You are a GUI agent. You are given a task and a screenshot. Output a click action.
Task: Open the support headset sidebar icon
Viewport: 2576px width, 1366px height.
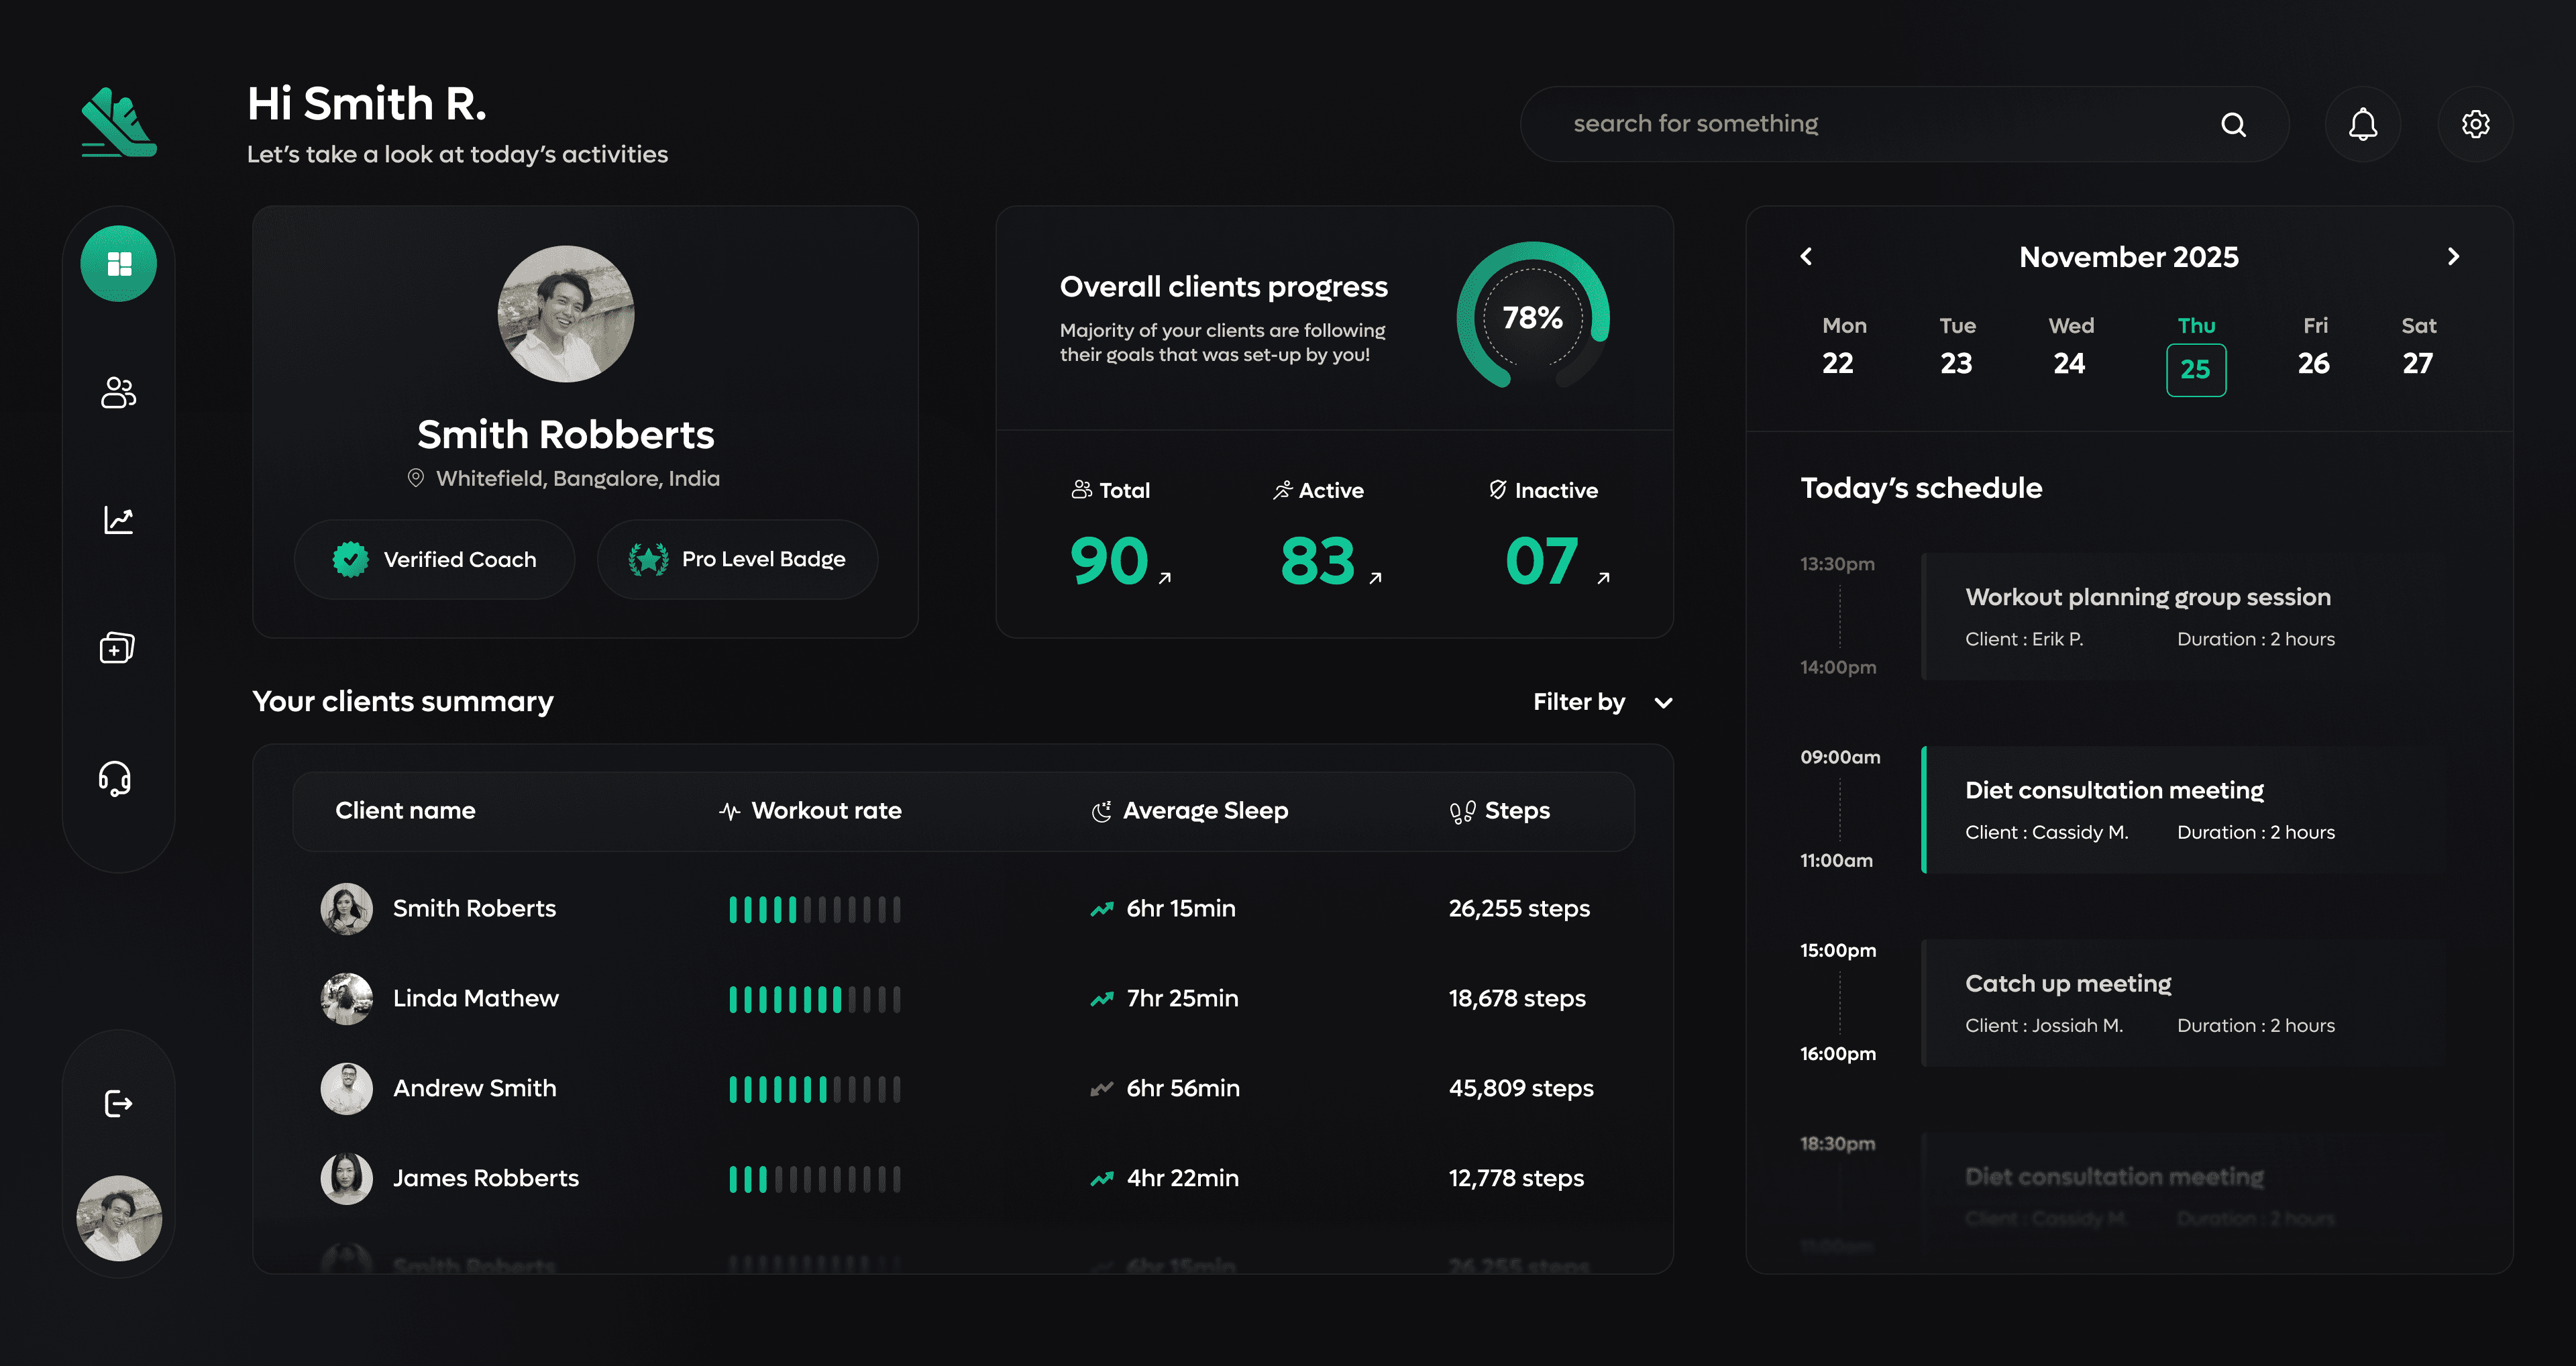tap(116, 778)
